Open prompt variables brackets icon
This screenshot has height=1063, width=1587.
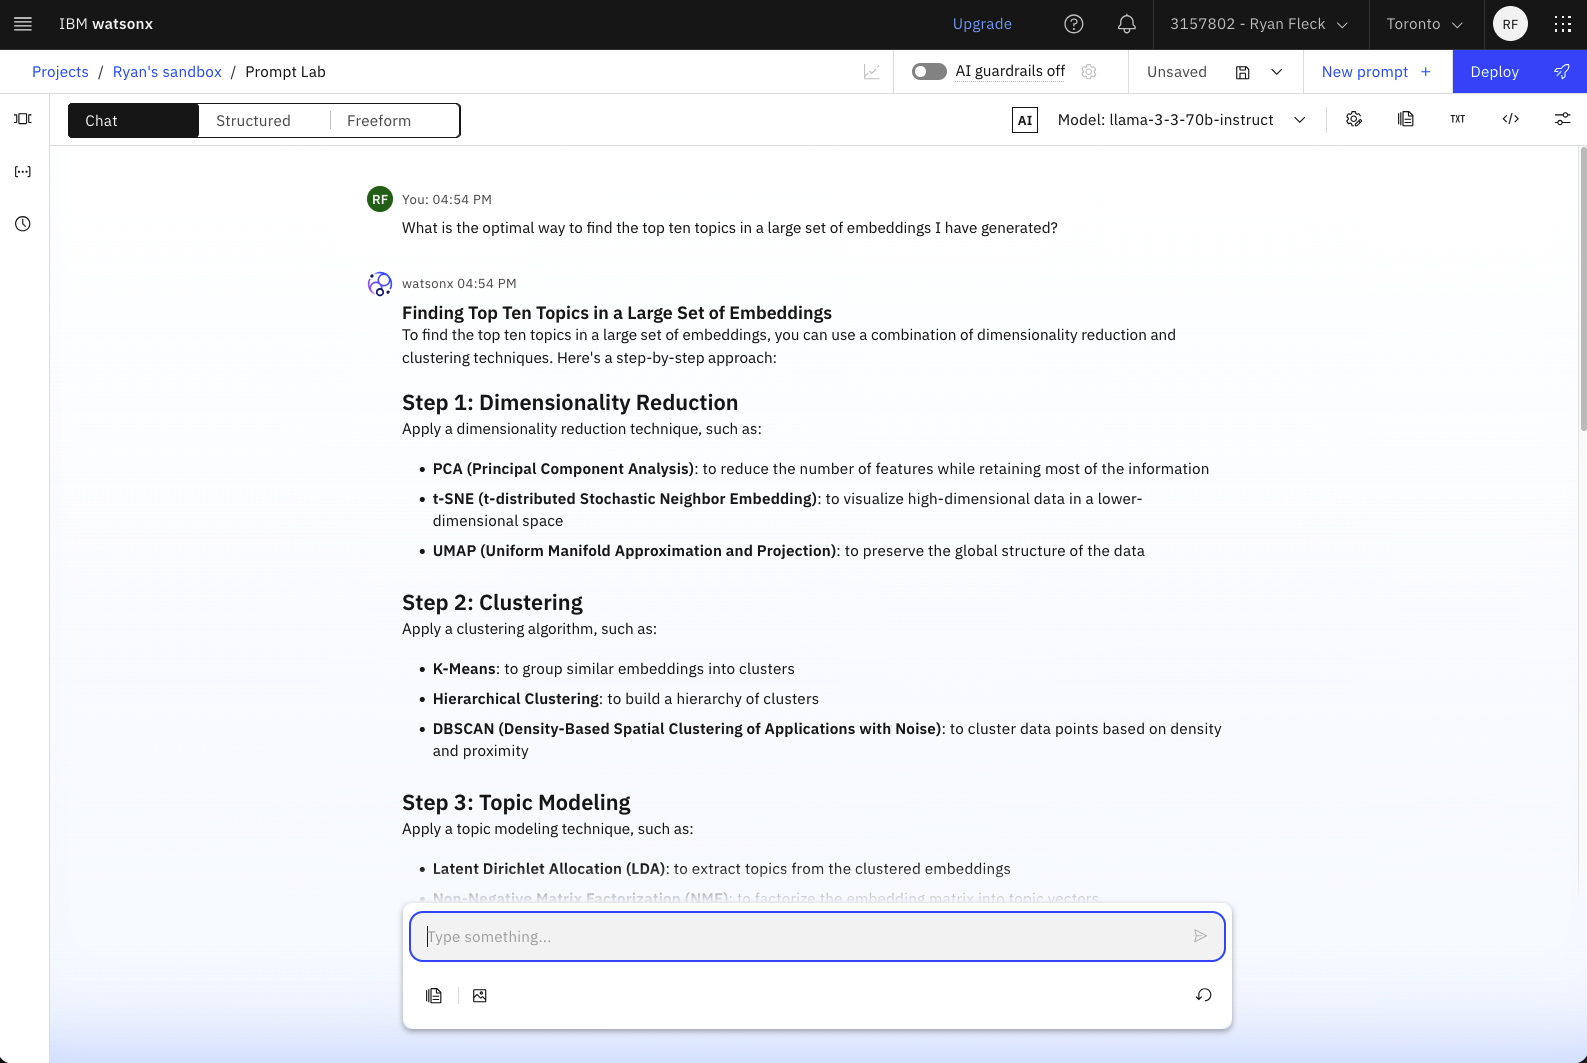[23, 172]
